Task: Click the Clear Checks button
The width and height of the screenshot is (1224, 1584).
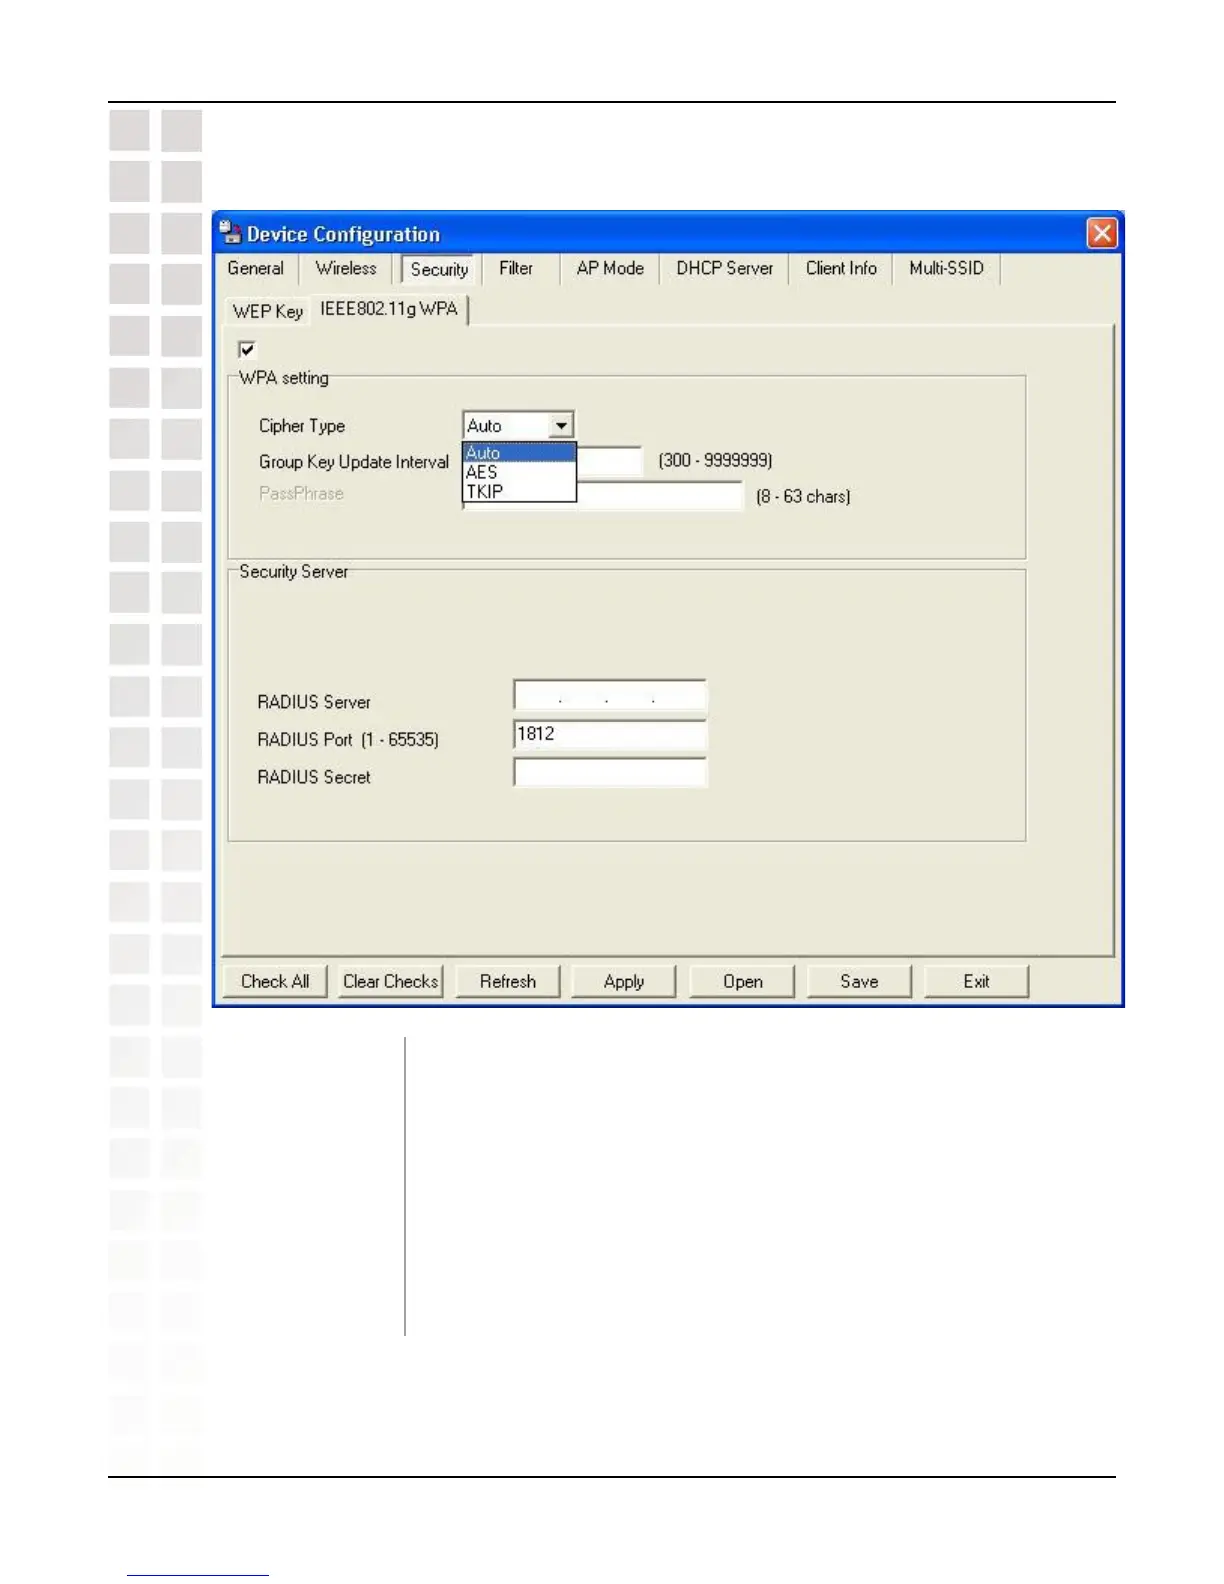Action: click(x=391, y=981)
